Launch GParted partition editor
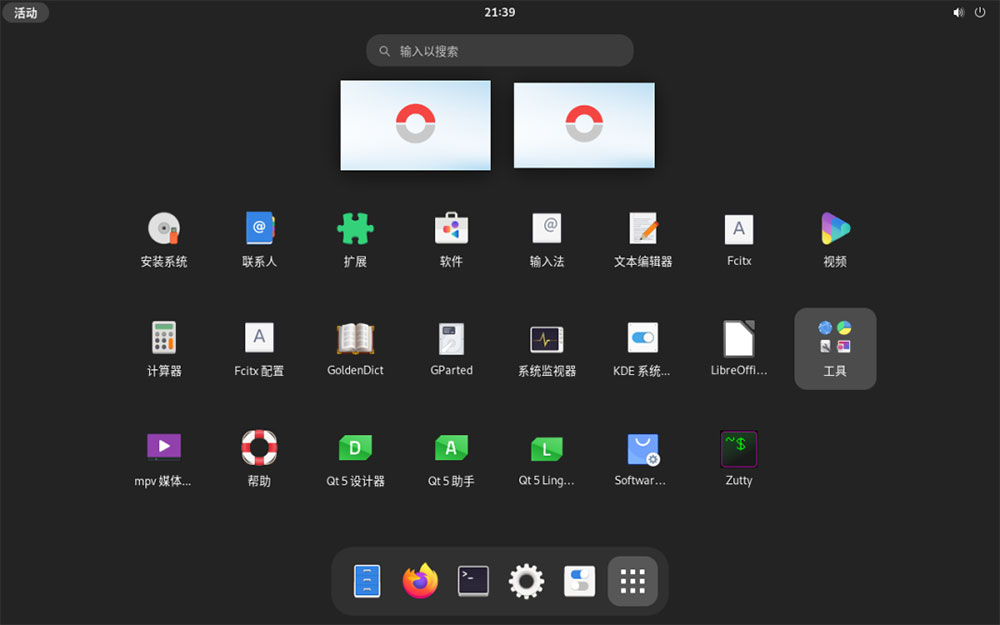 tap(452, 348)
